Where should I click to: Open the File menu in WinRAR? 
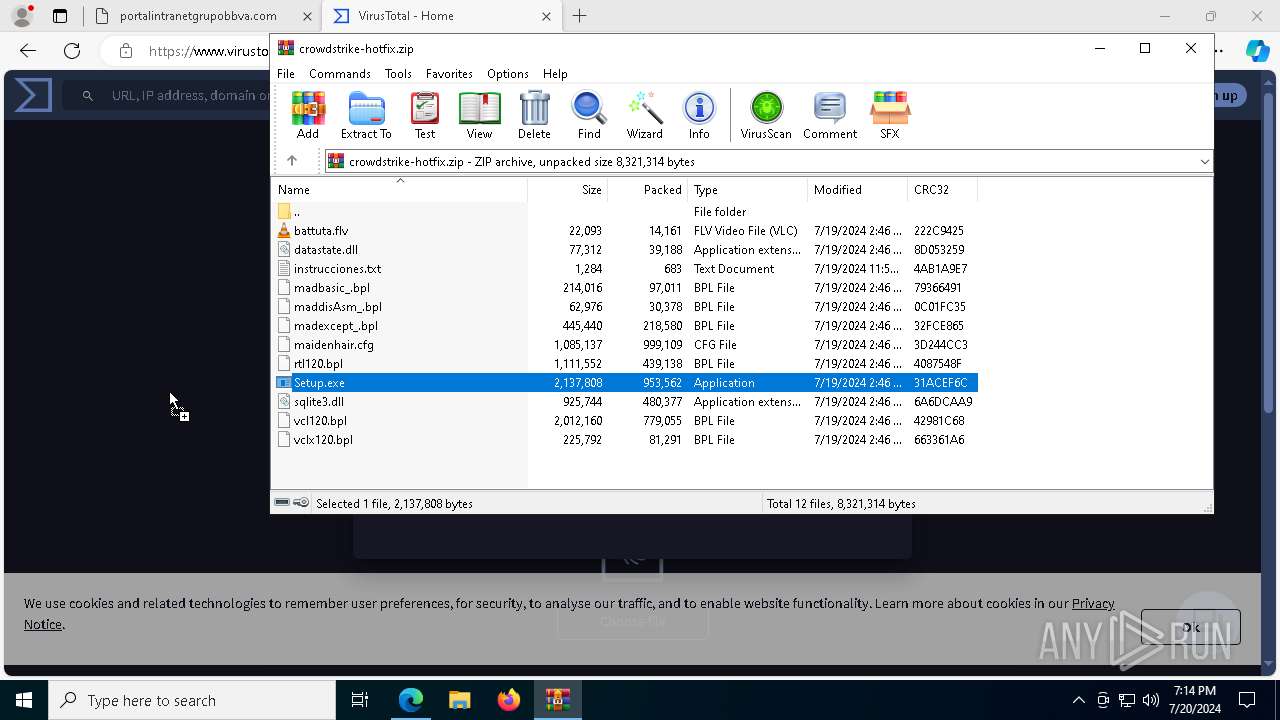tap(286, 74)
